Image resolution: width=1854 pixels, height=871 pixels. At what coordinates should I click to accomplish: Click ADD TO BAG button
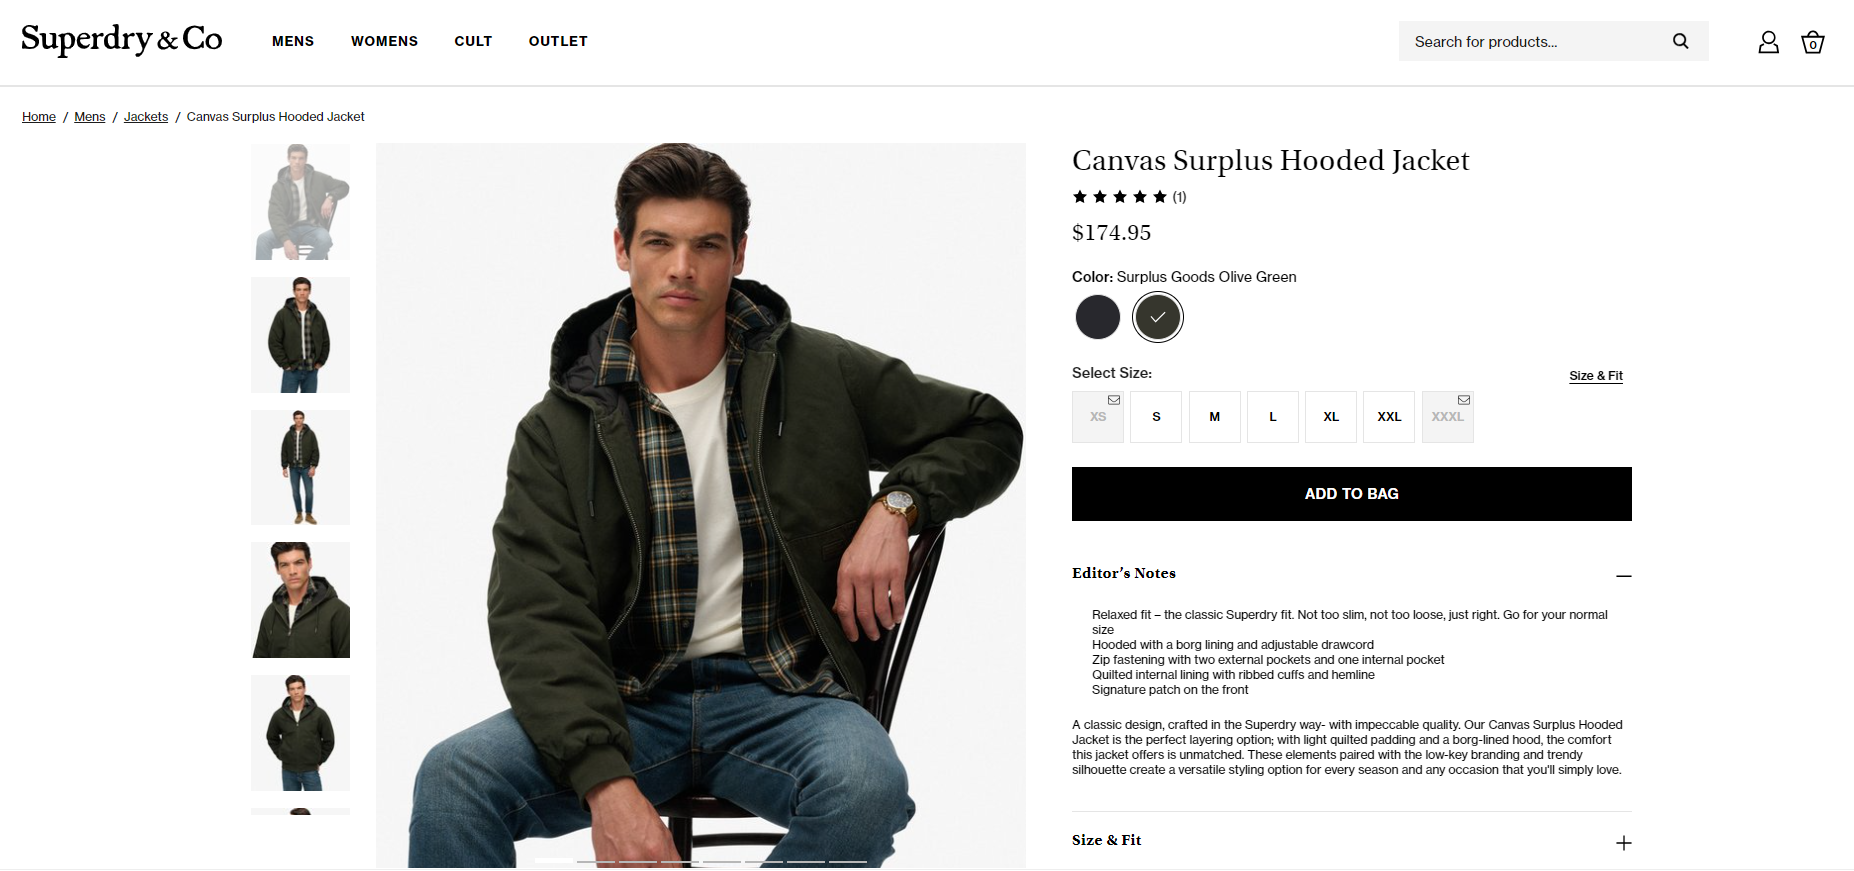(1352, 494)
